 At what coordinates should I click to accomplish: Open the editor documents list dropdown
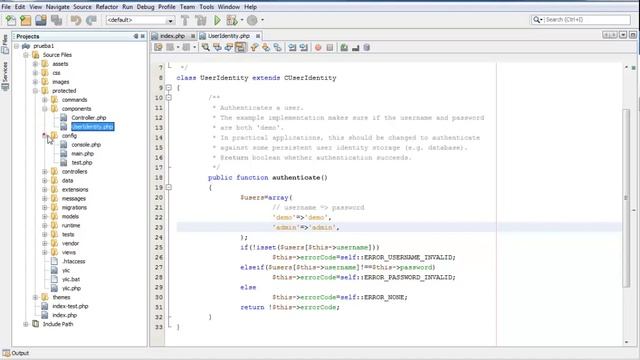click(623, 35)
